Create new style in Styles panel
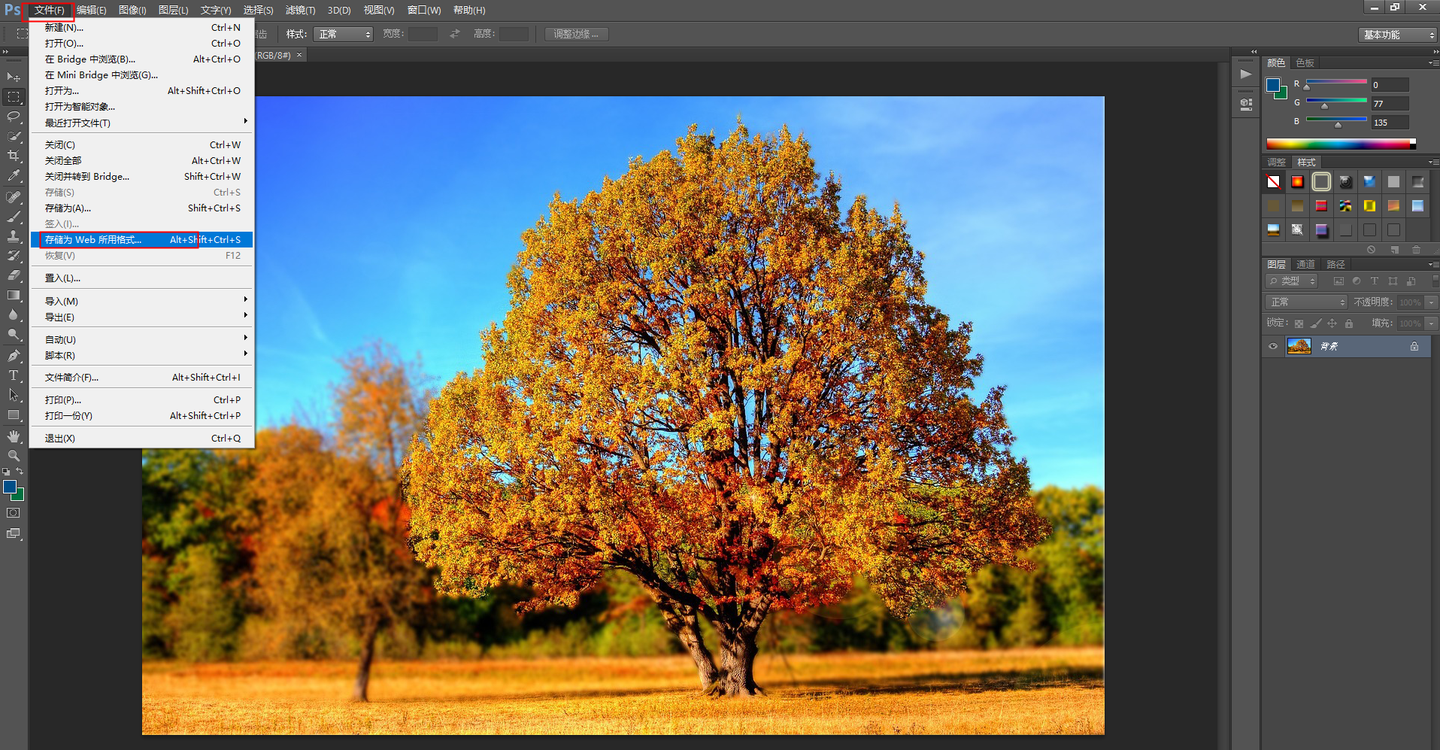 click(x=1394, y=249)
